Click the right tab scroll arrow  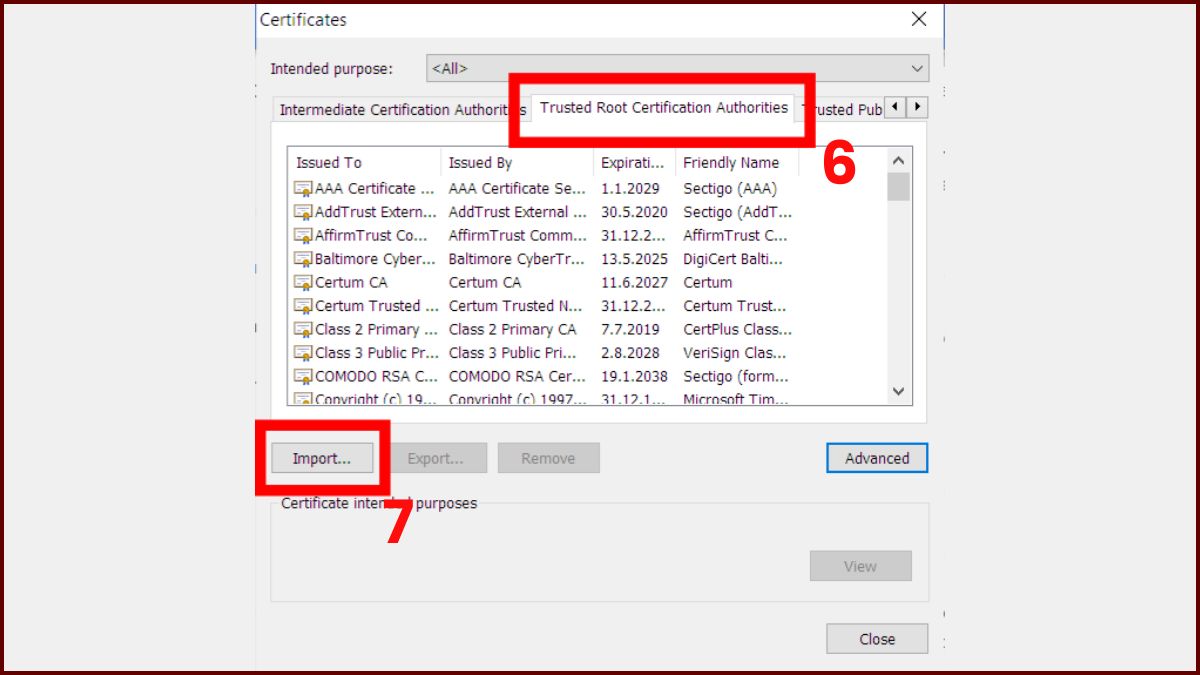point(918,107)
